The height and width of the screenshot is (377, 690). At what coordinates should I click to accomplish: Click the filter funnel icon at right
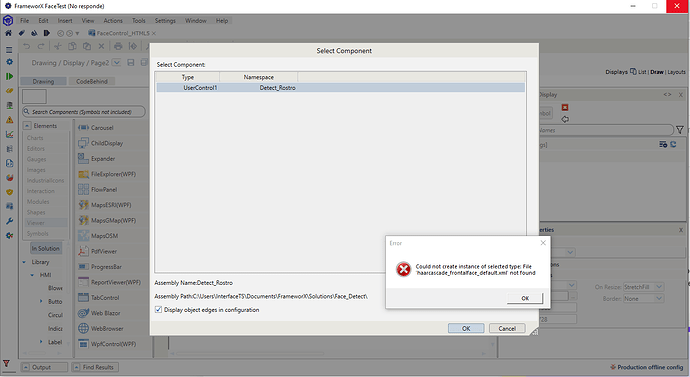(x=680, y=130)
